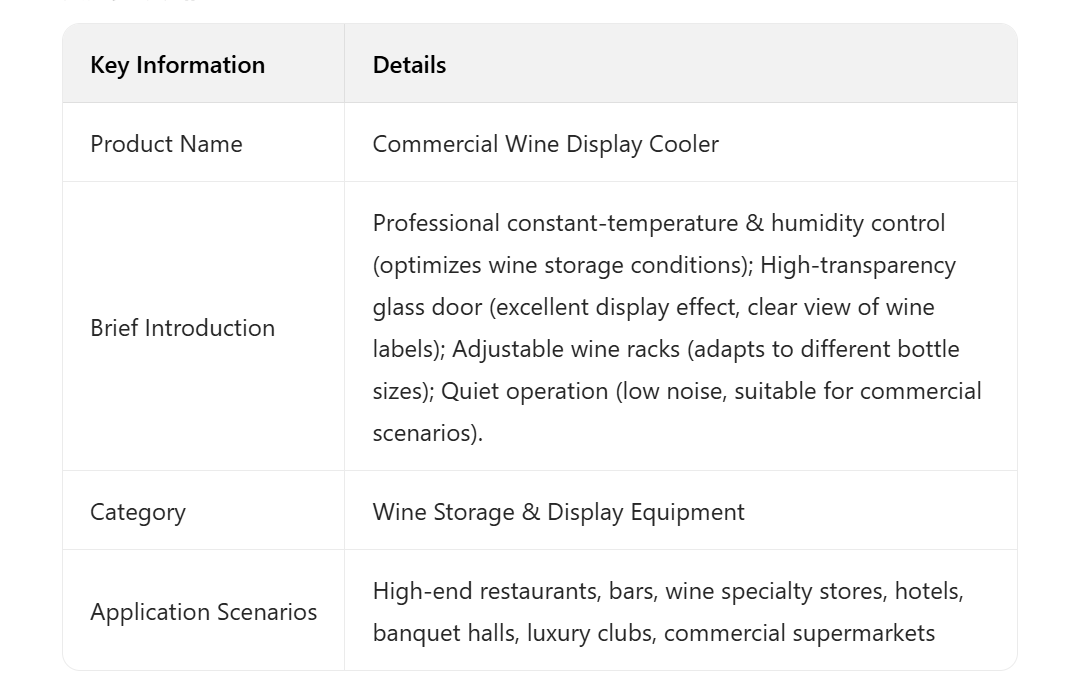The image size is (1083, 693).
Task: Click the word "hotels" in scenarios
Action: coord(927,591)
